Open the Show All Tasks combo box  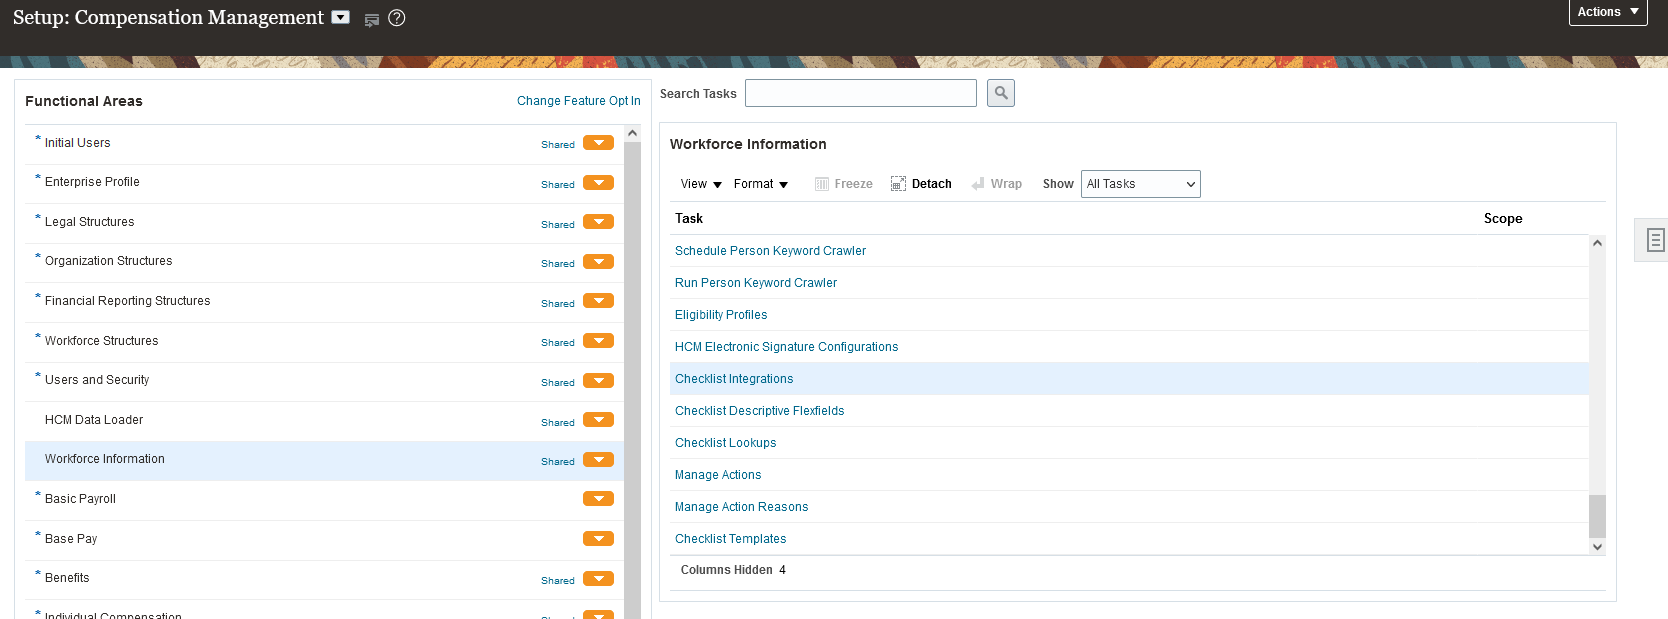click(x=1141, y=184)
